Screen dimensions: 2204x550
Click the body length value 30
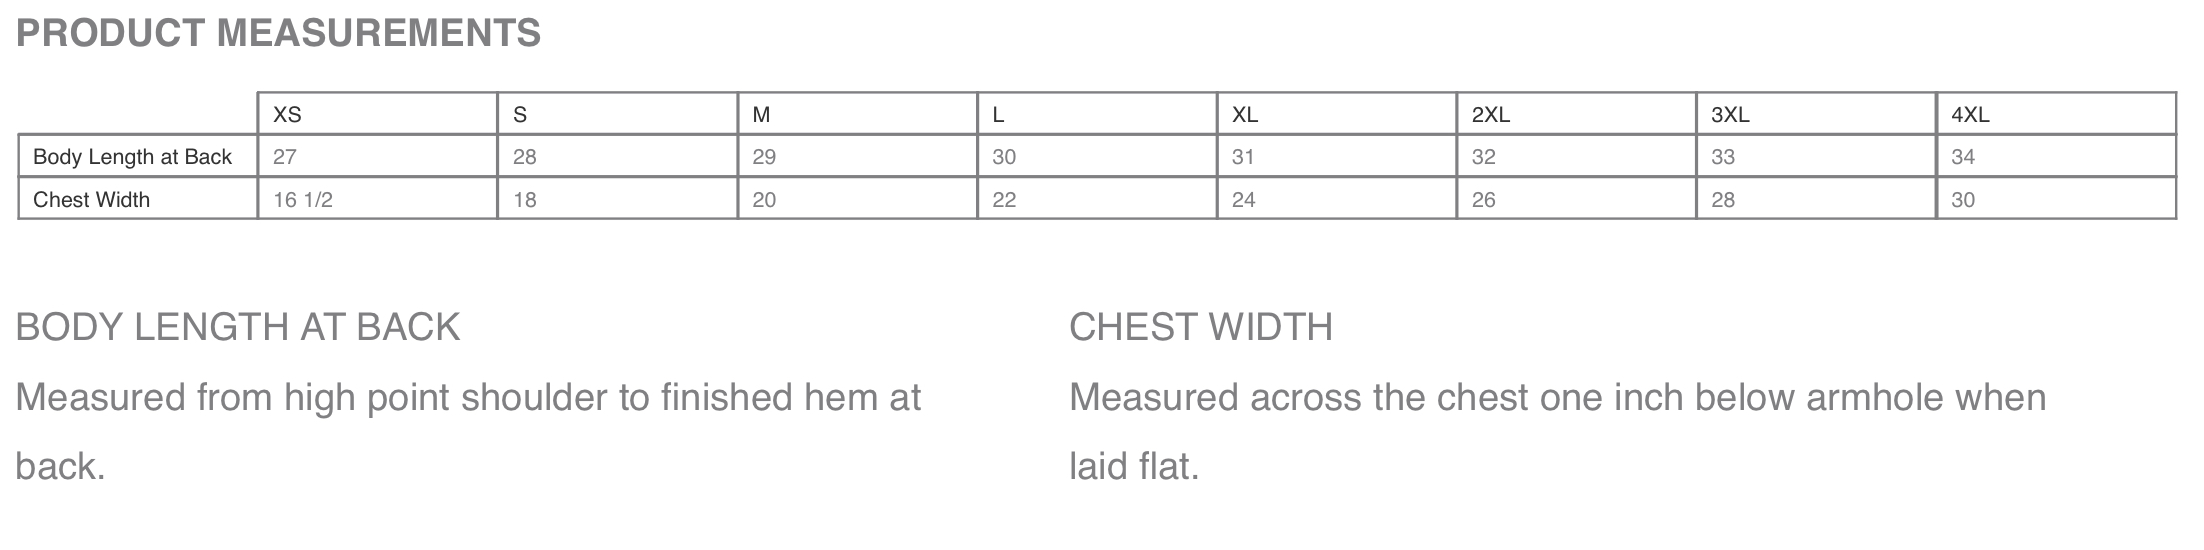1004,157
